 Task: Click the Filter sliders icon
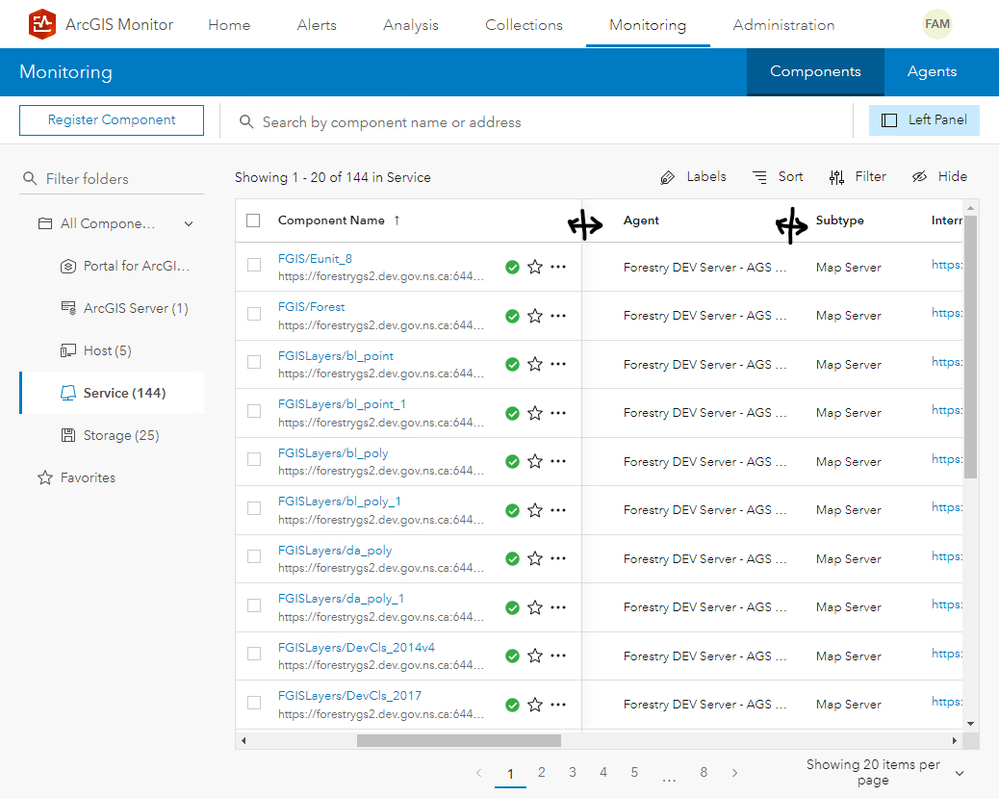coord(837,177)
